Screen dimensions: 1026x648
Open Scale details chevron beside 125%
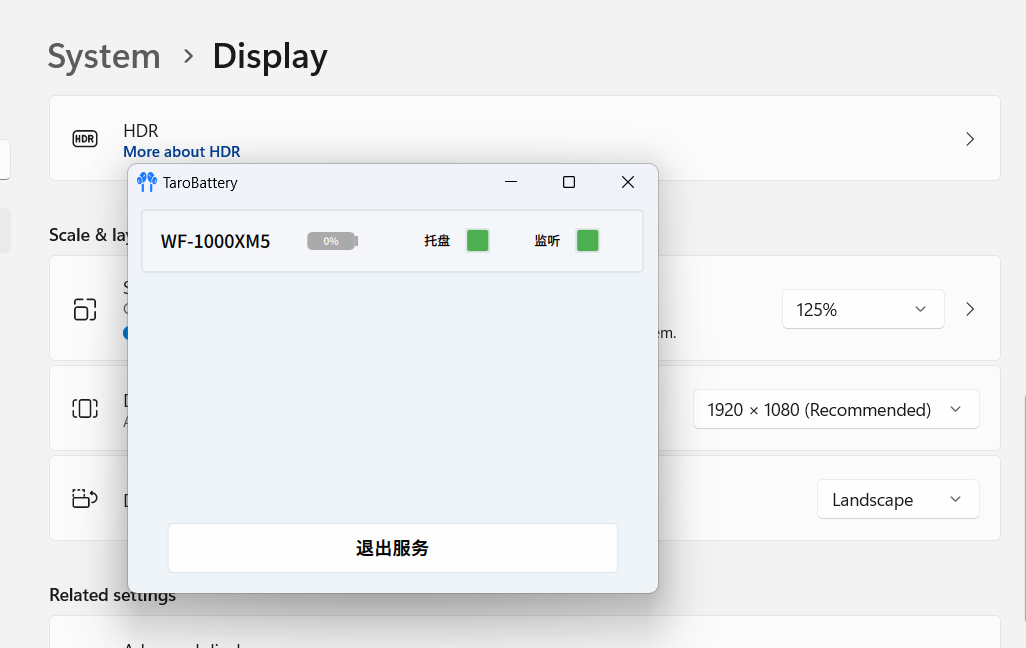coord(970,309)
